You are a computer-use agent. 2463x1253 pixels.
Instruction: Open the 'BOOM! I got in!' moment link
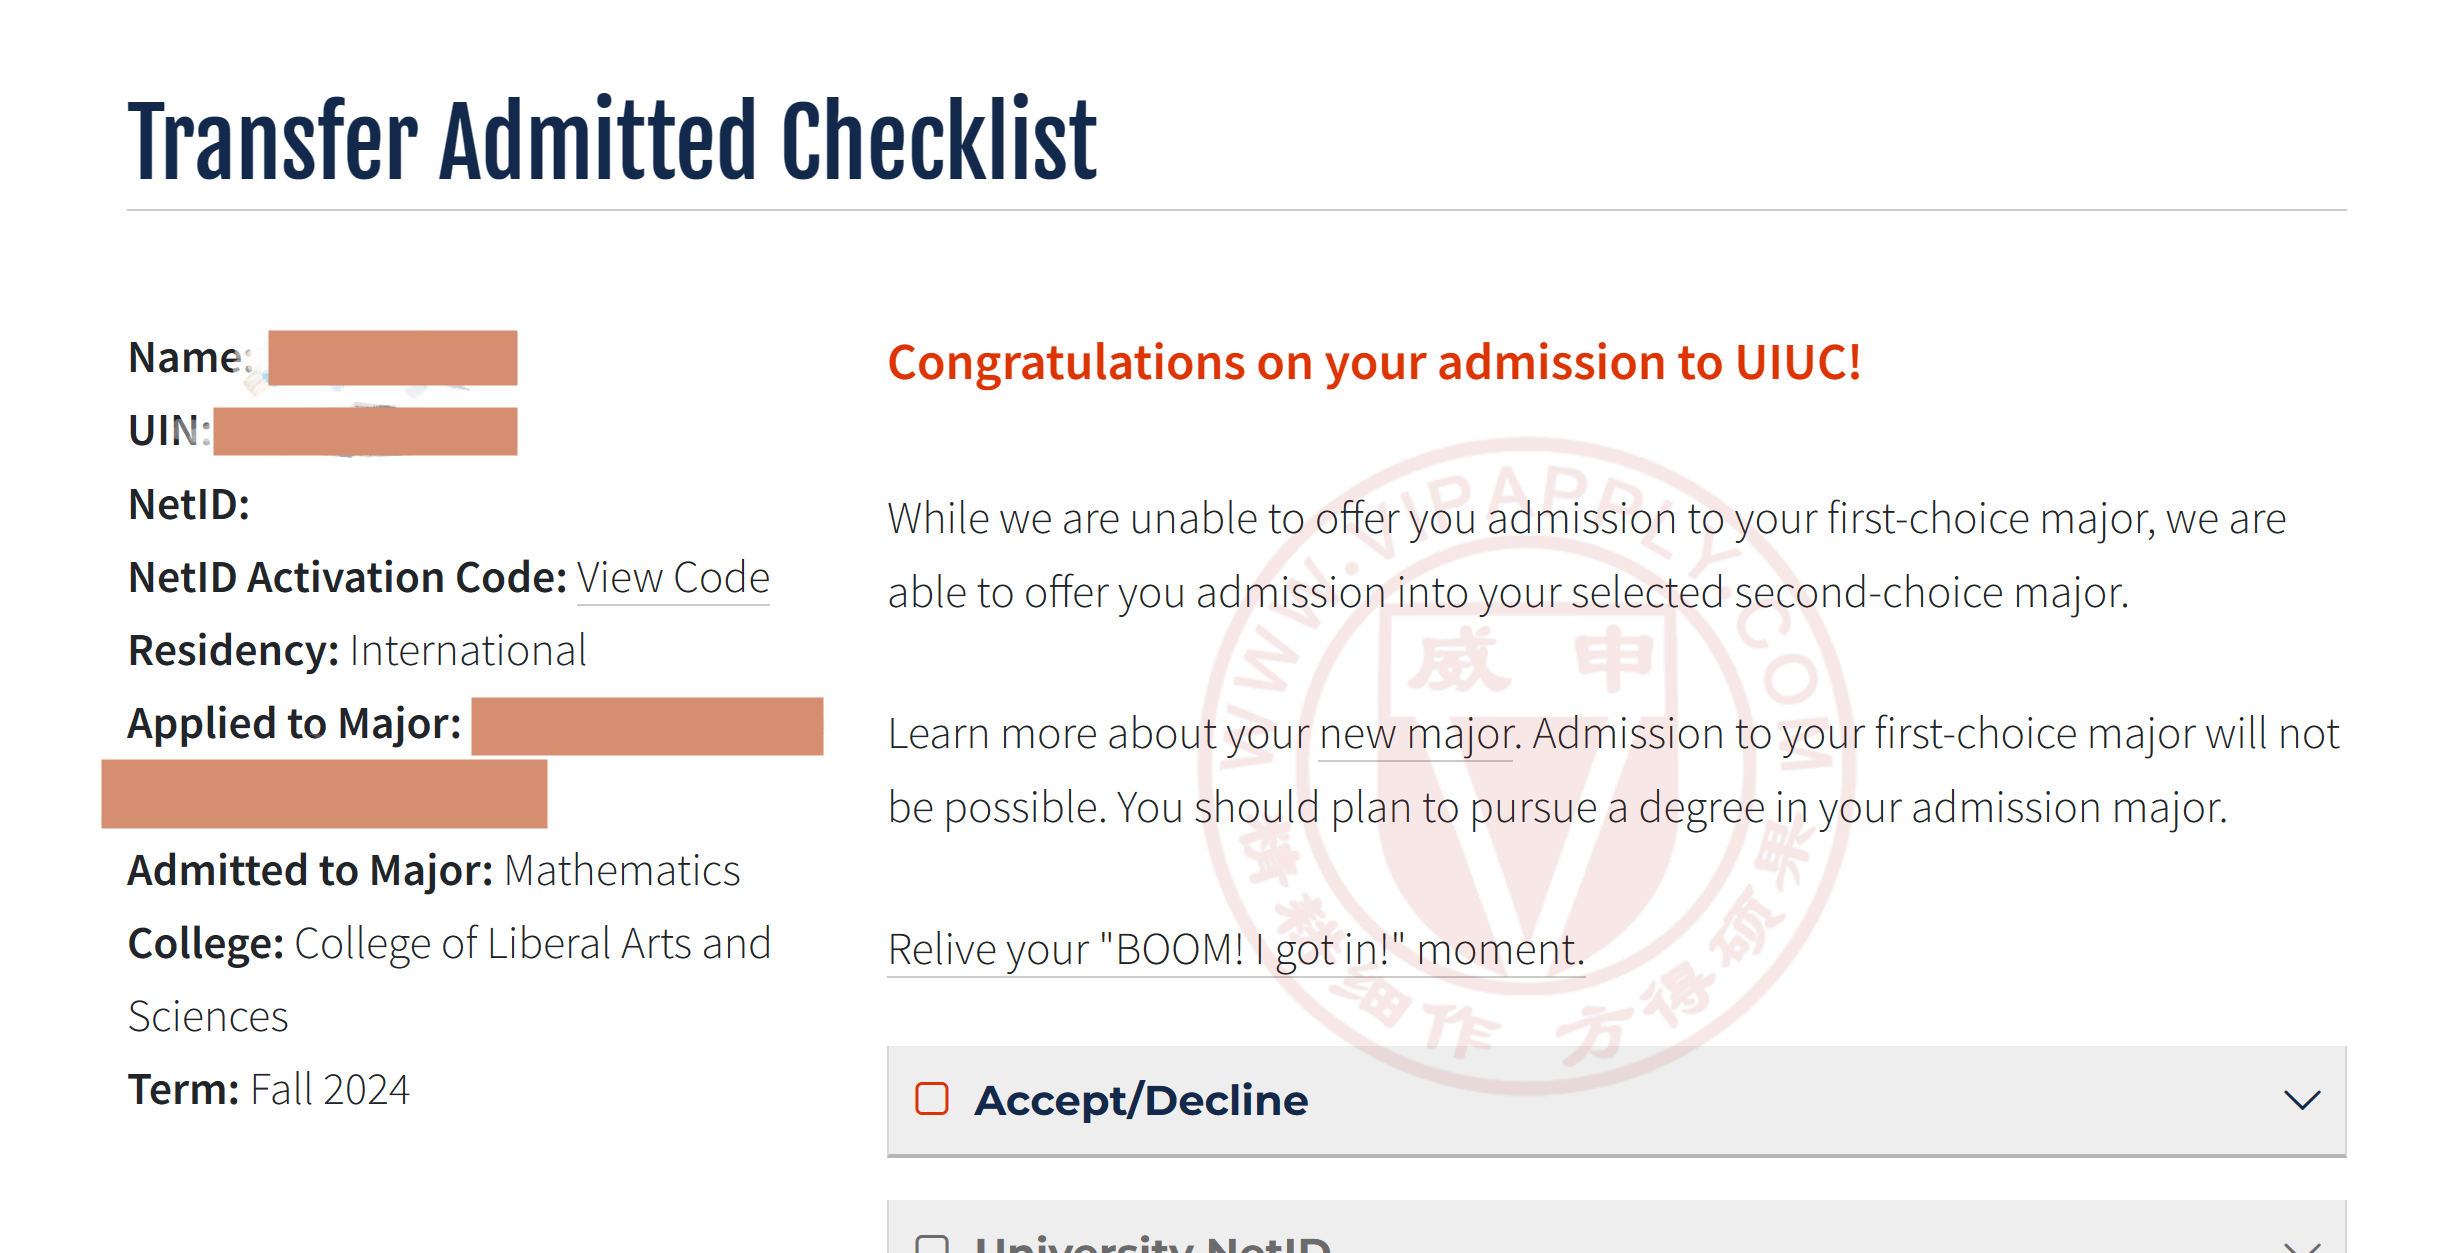(1236, 950)
